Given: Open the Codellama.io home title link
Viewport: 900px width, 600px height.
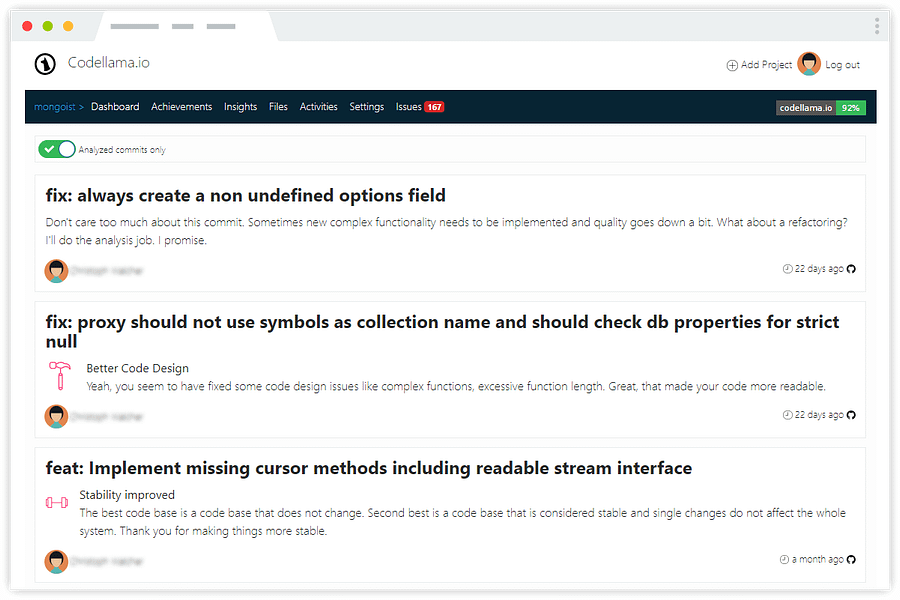Looking at the screenshot, I should pos(108,63).
